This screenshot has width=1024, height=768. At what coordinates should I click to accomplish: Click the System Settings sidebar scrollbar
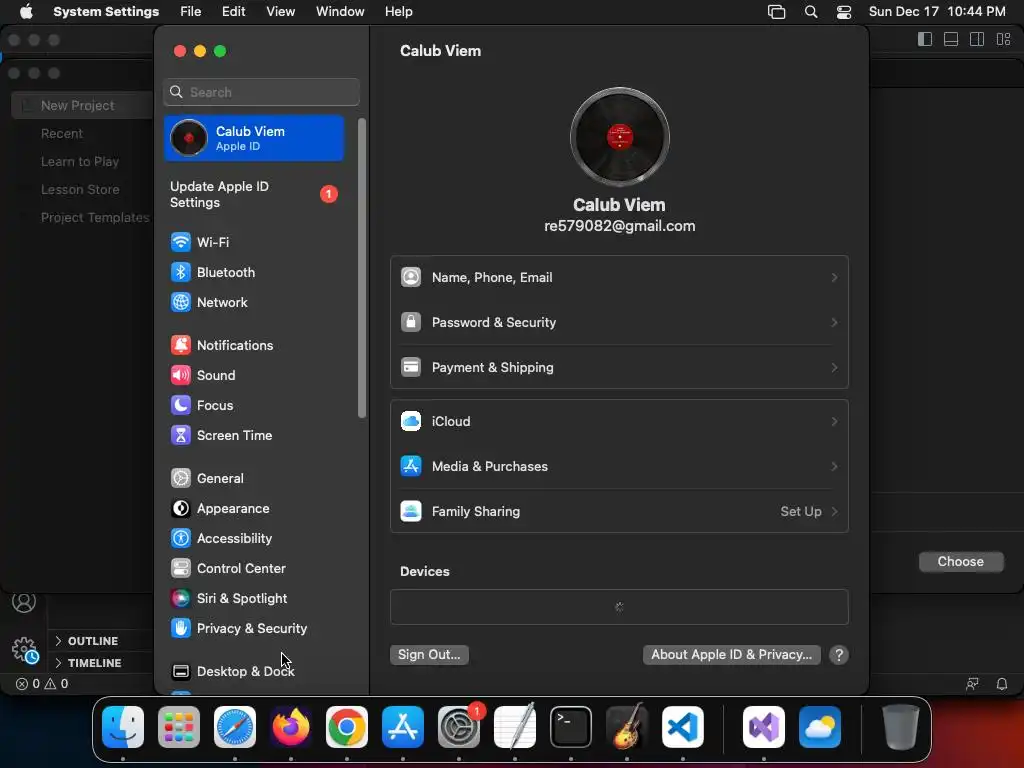pyautogui.click(x=362, y=268)
